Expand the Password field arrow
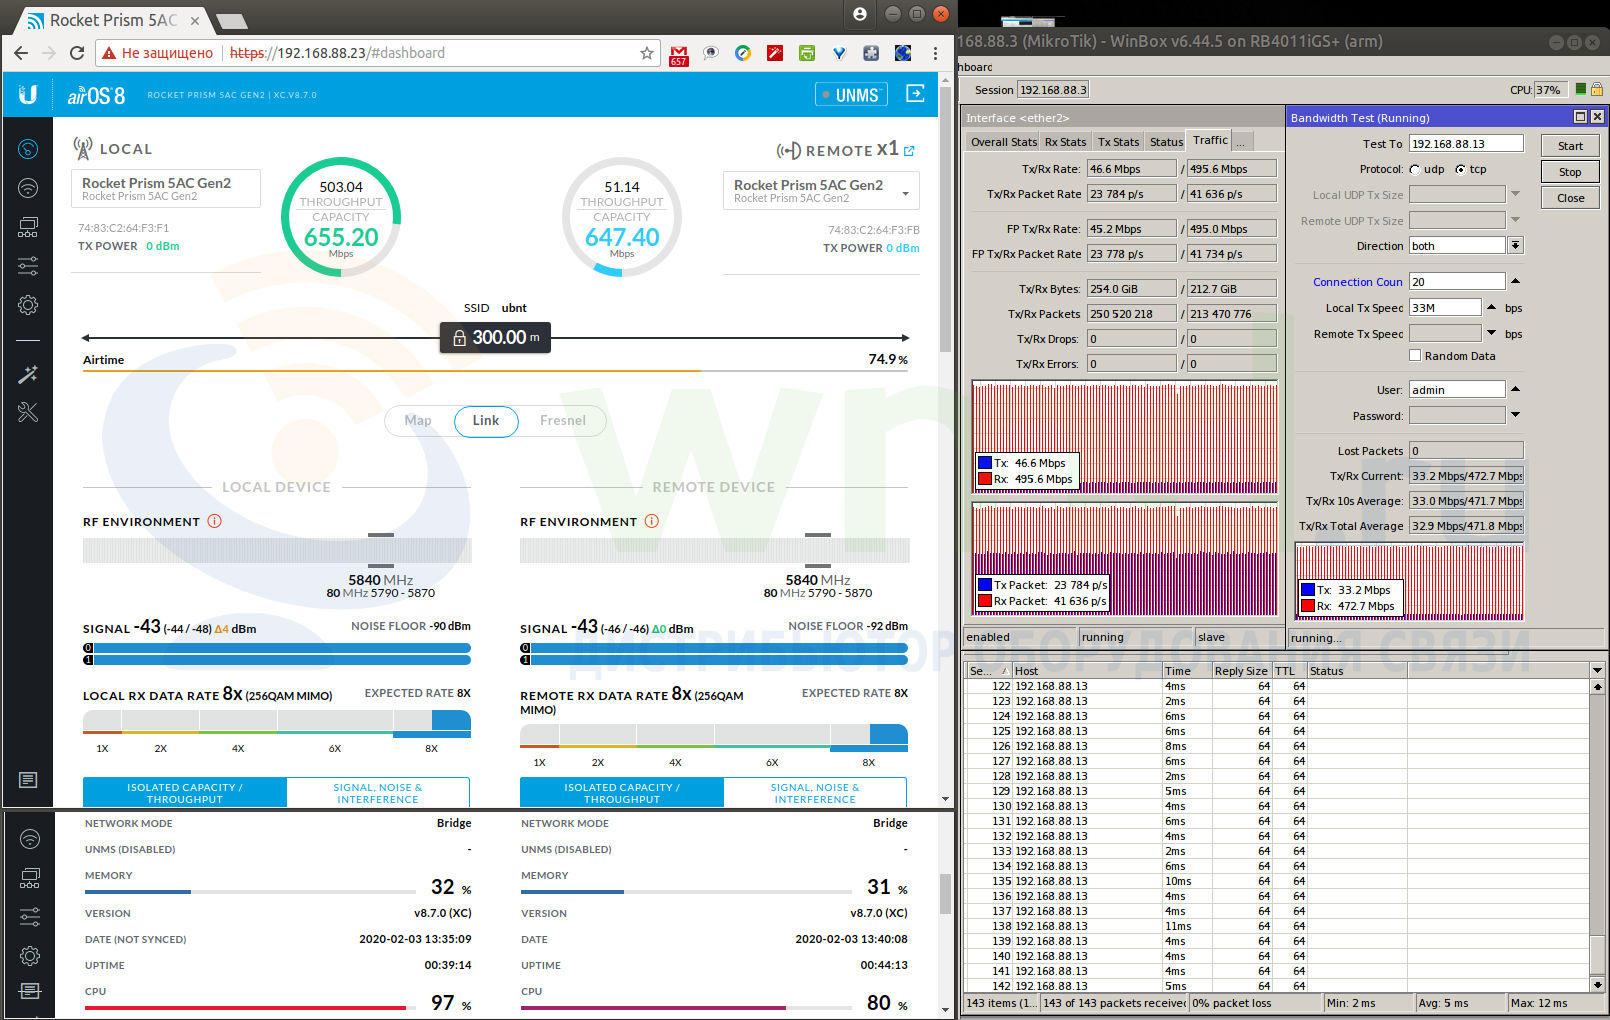1610x1020 pixels. tap(1515, 415)
